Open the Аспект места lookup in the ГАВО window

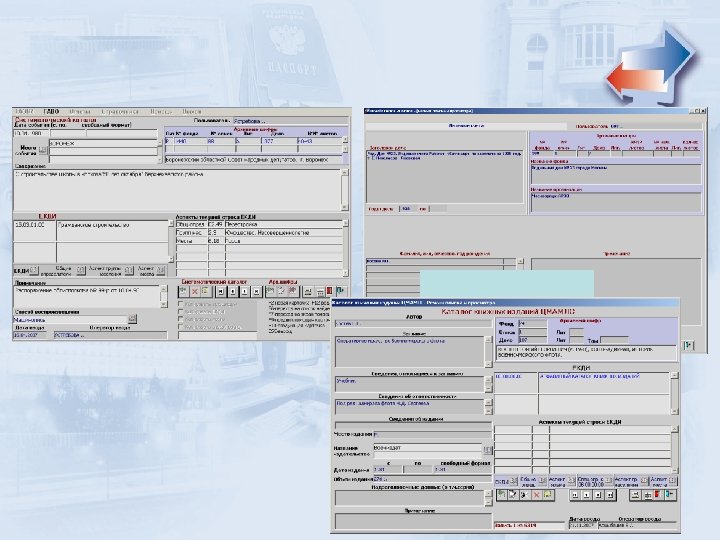coord(161,270)
